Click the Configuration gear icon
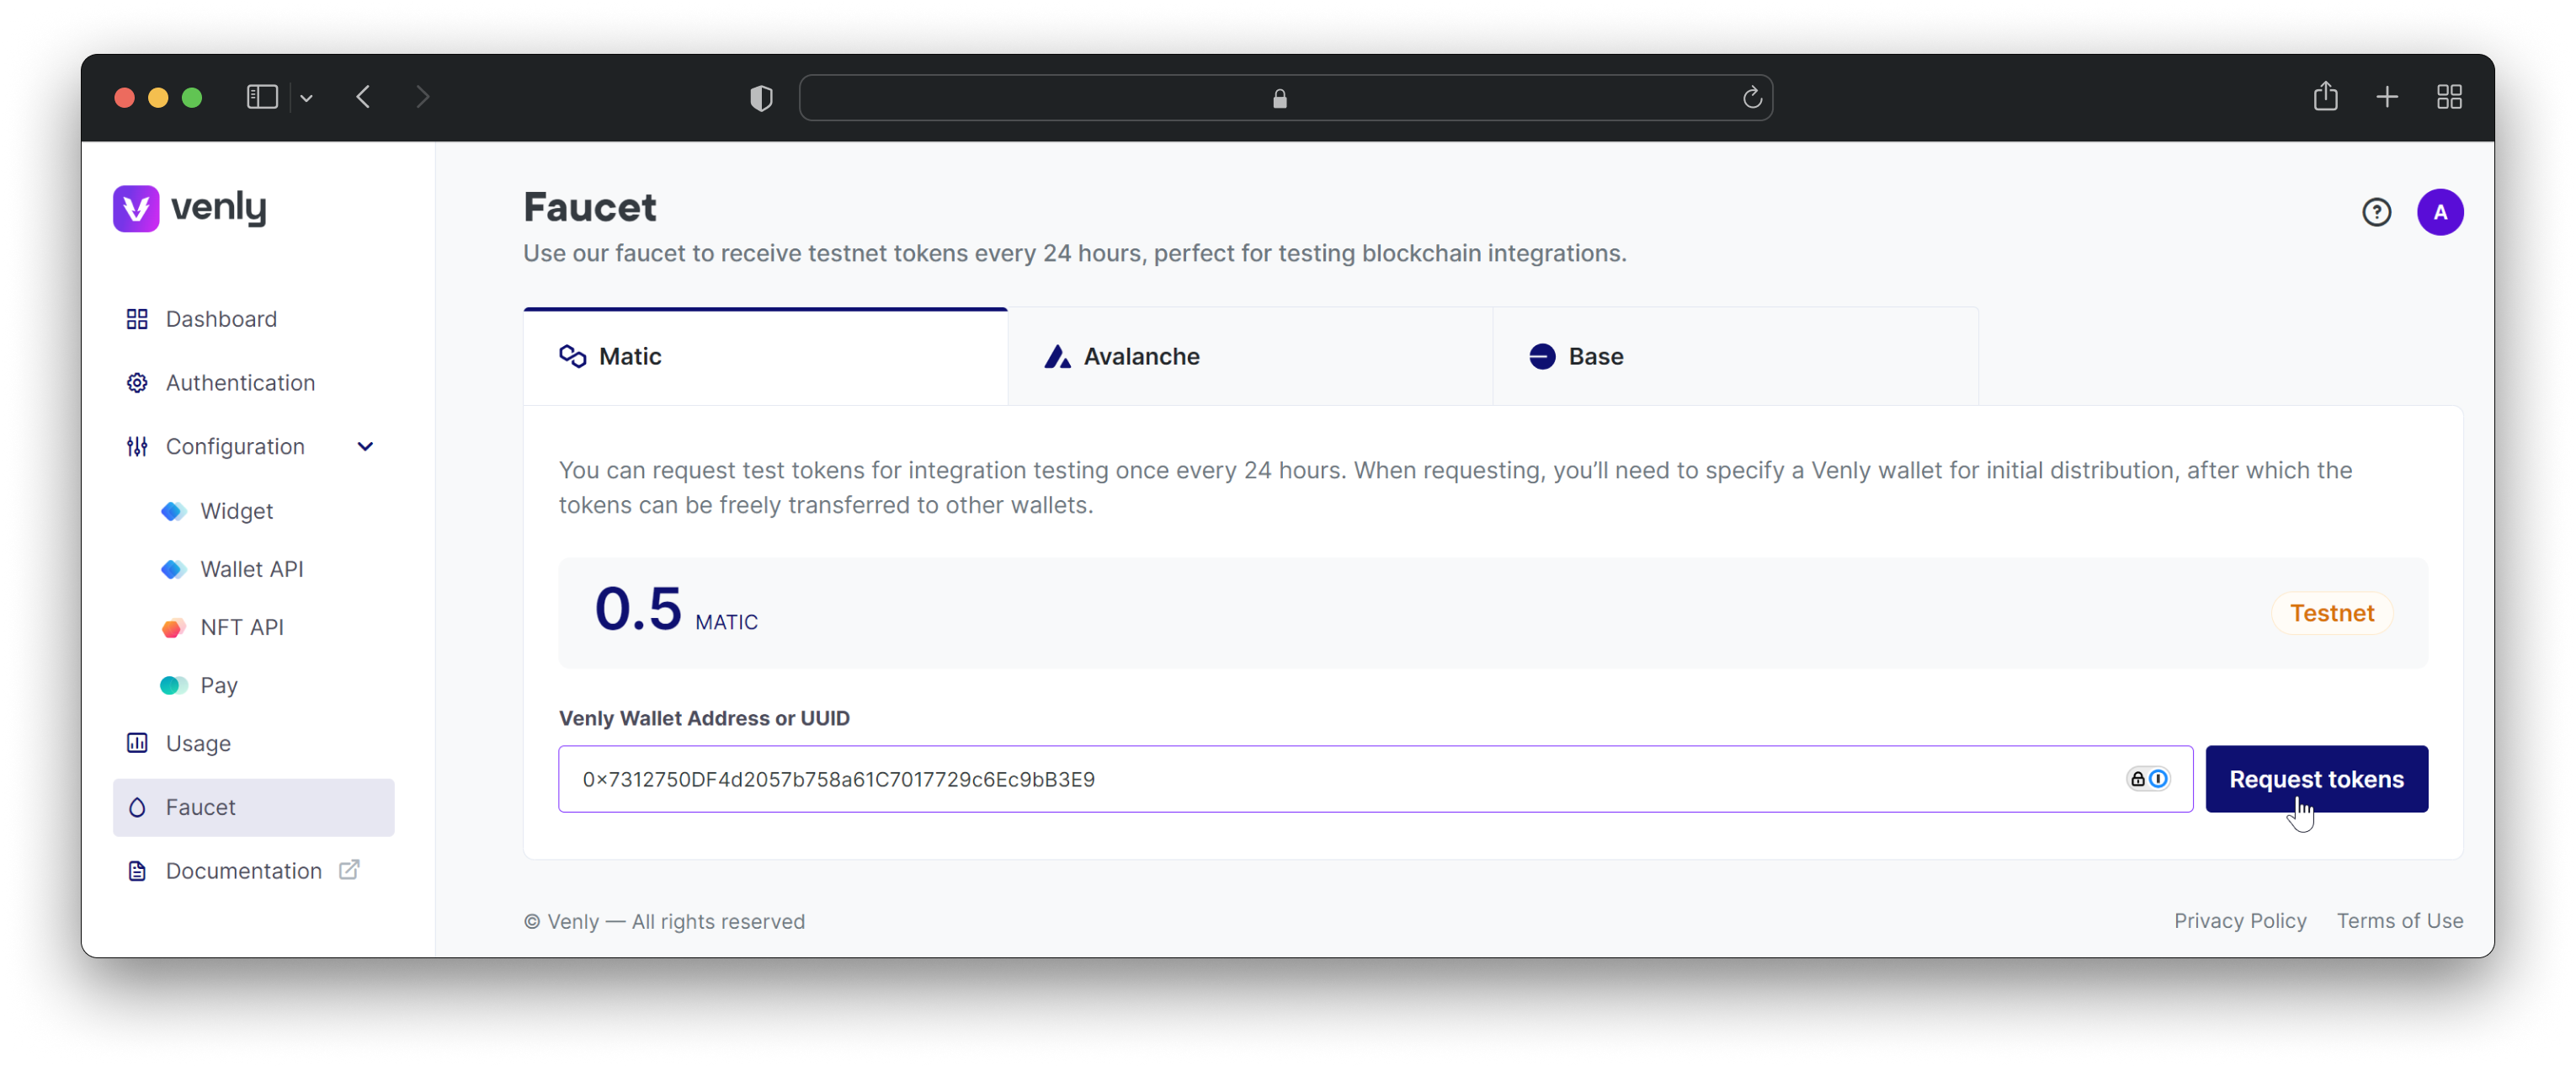The image size is (2576, 1066). [138, 445]
